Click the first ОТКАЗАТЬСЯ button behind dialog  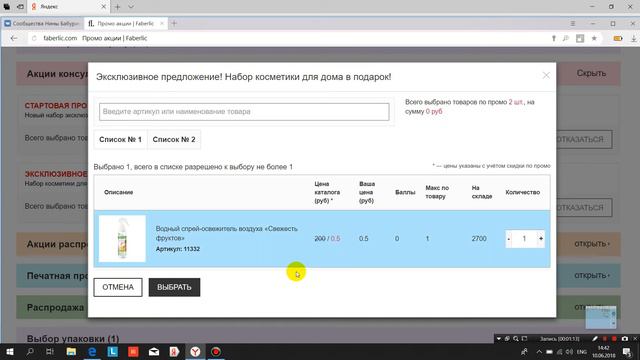pos(584,140)
